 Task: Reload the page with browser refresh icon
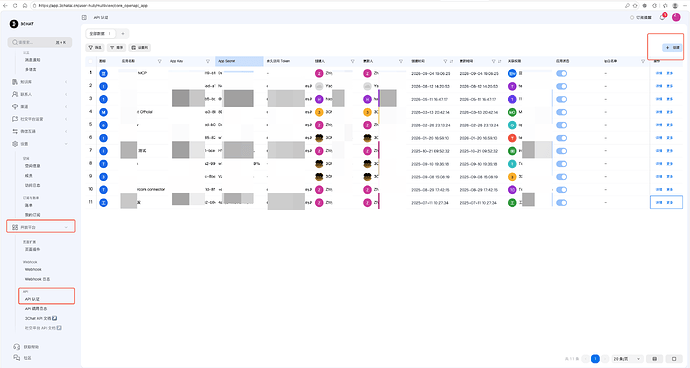(x=15, y=5)
